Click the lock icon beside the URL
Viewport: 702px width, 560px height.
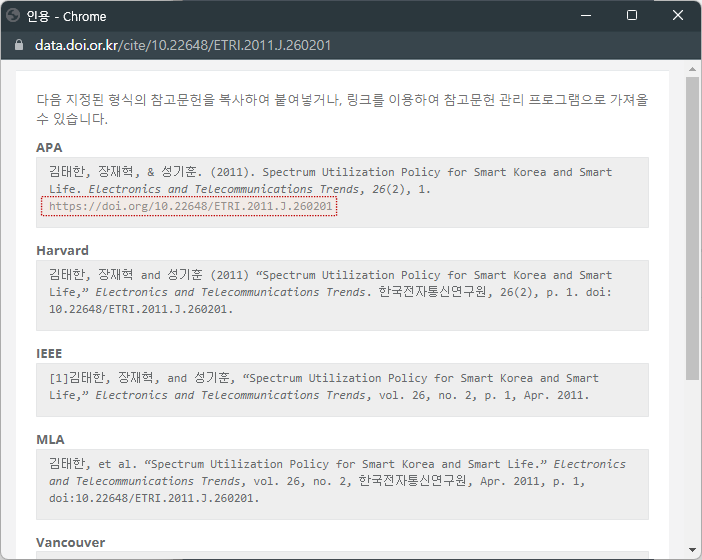(x=19, y=45)
